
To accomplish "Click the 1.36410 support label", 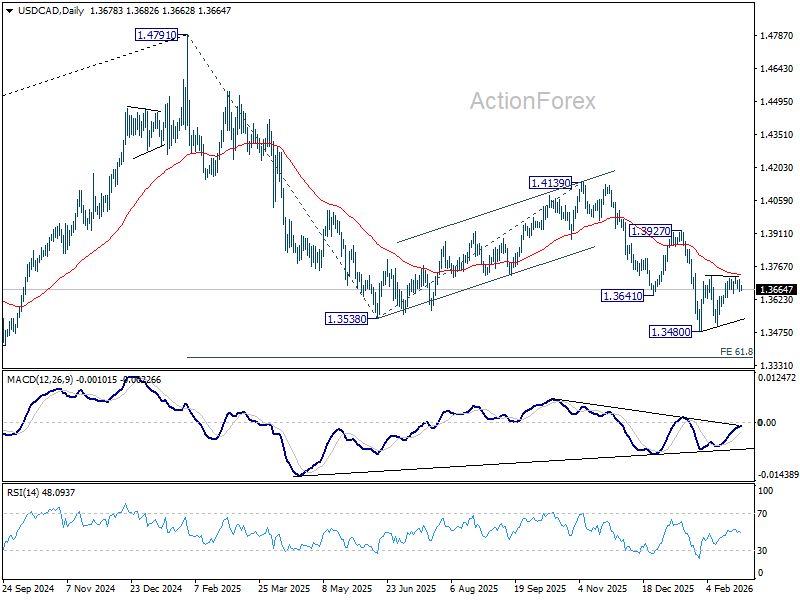I will click(x=622, y=296).
